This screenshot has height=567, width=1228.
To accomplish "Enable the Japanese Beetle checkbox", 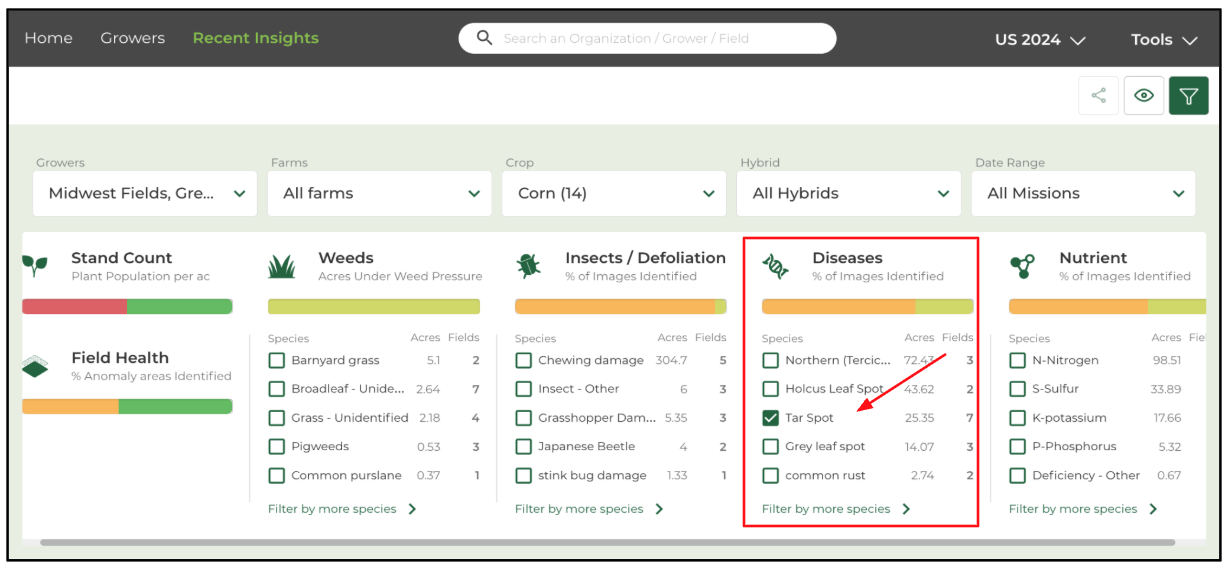I will pyautogui.click(x=523, y=447).
